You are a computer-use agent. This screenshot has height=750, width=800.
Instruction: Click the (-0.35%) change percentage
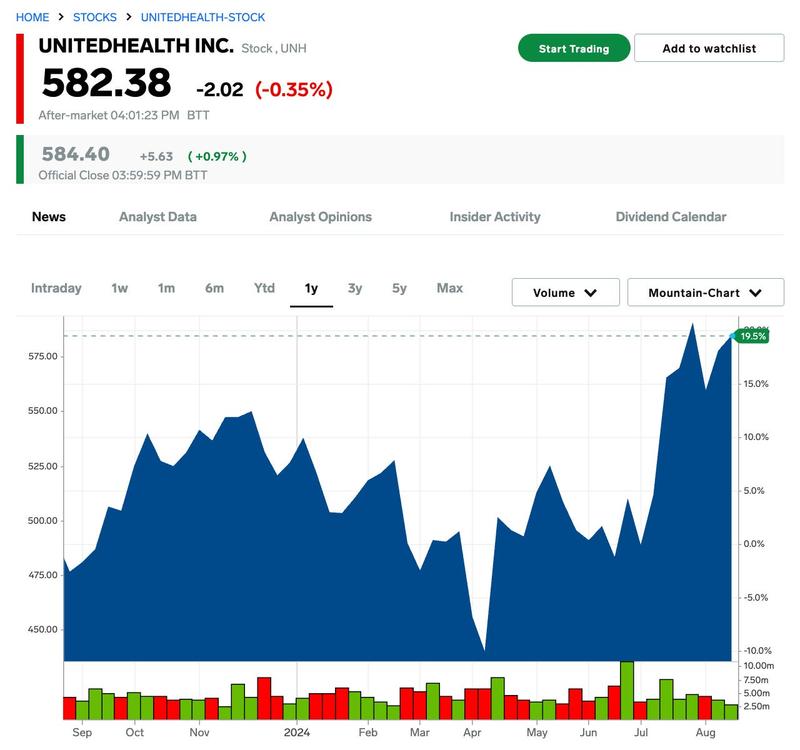click(x=294, y=90)
